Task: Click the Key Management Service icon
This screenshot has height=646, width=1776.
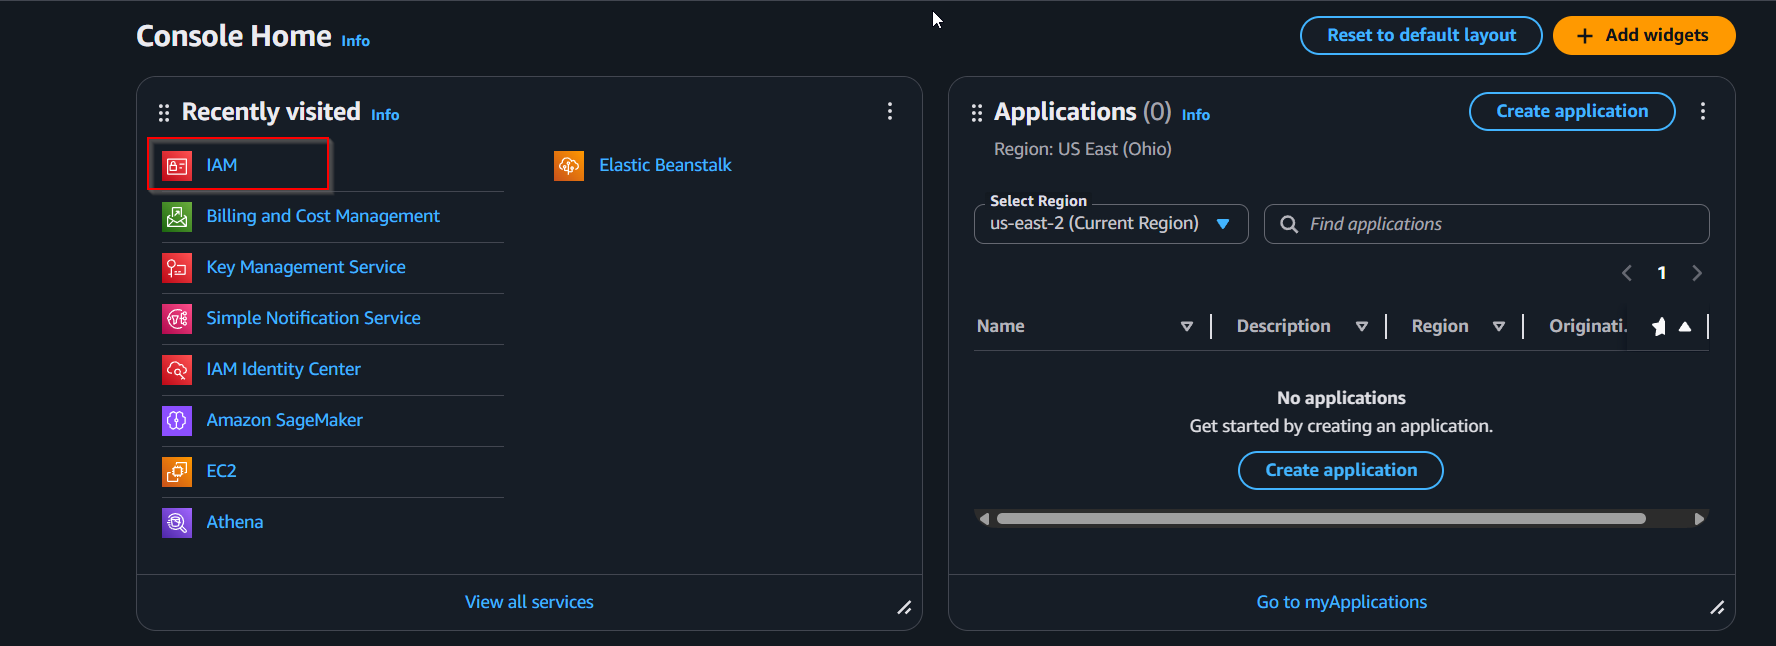Action: (177, 267)
